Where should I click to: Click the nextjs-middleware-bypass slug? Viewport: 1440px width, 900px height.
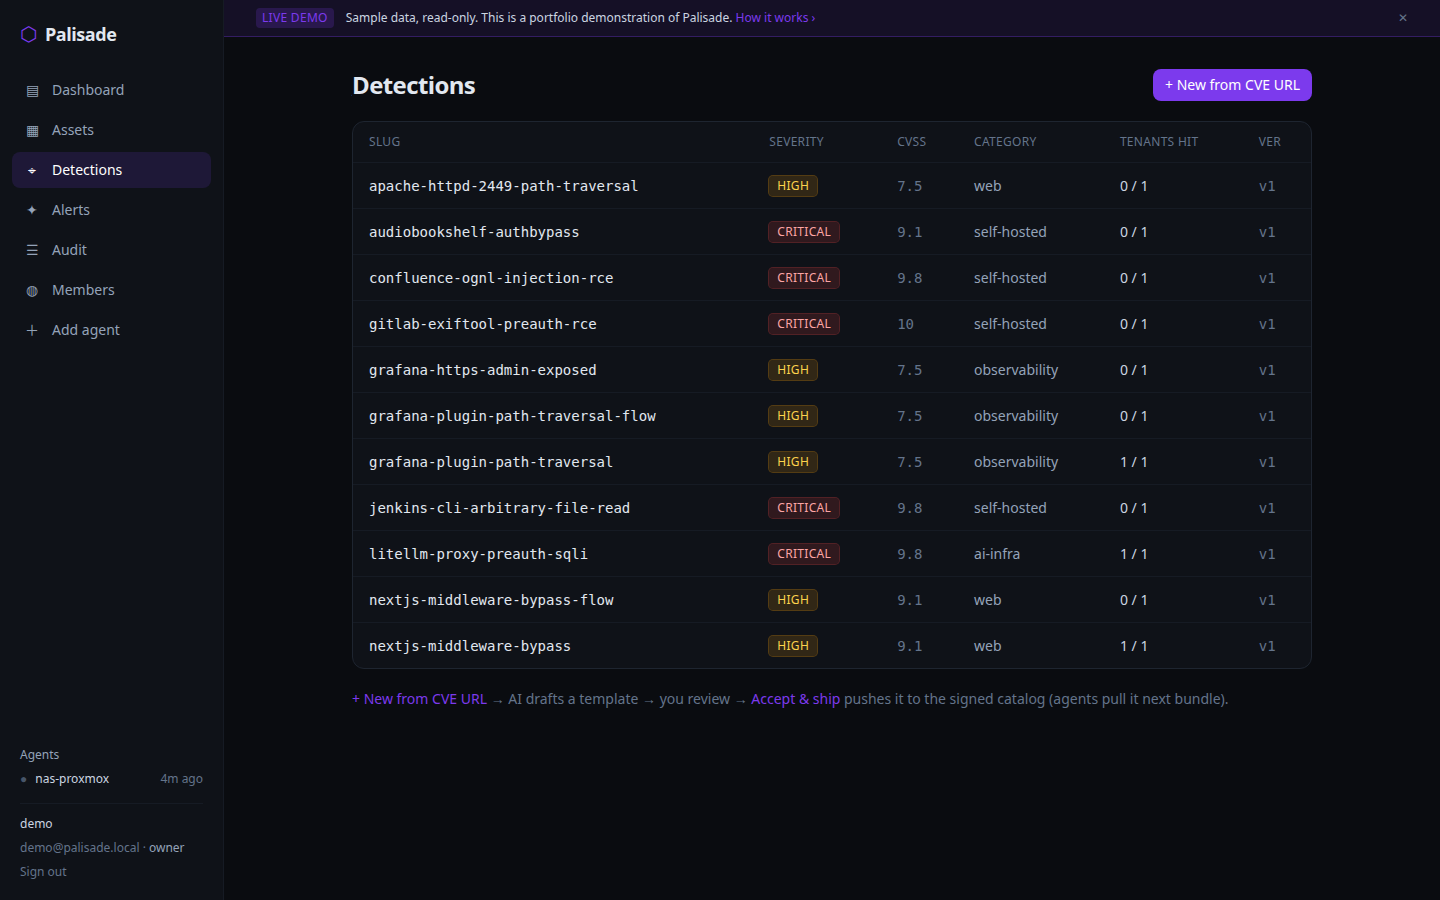(470, 646)
